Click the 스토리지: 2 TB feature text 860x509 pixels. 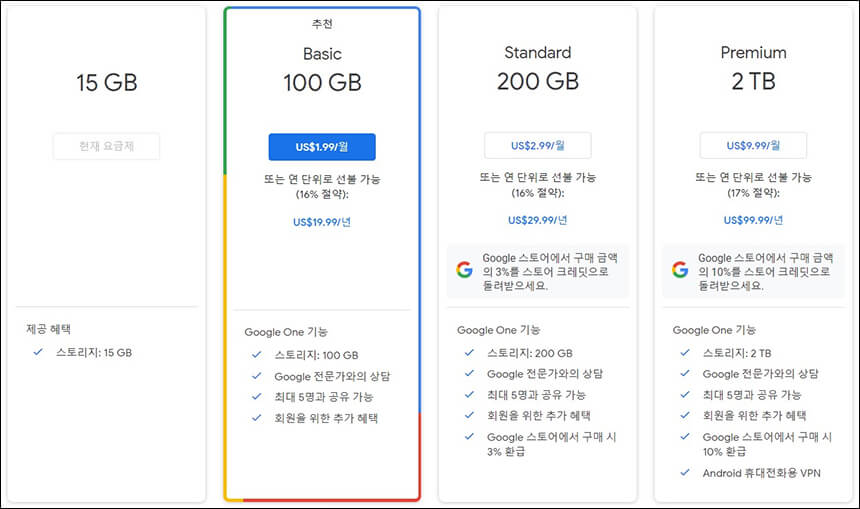tap(737, 353)
